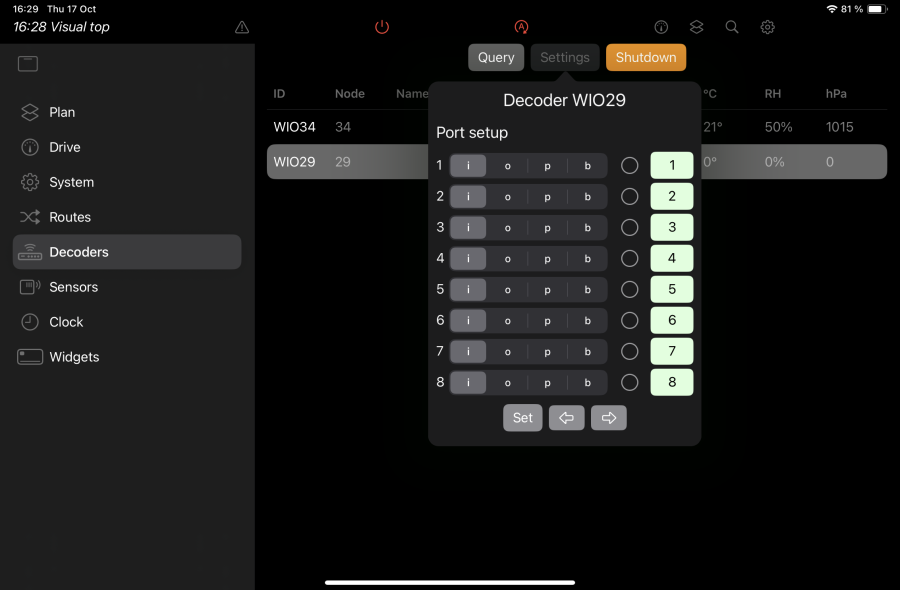Tap the red automatic mode icon
Image resolution: width=900 pixels, height=590 pixels.
point(521,27)
